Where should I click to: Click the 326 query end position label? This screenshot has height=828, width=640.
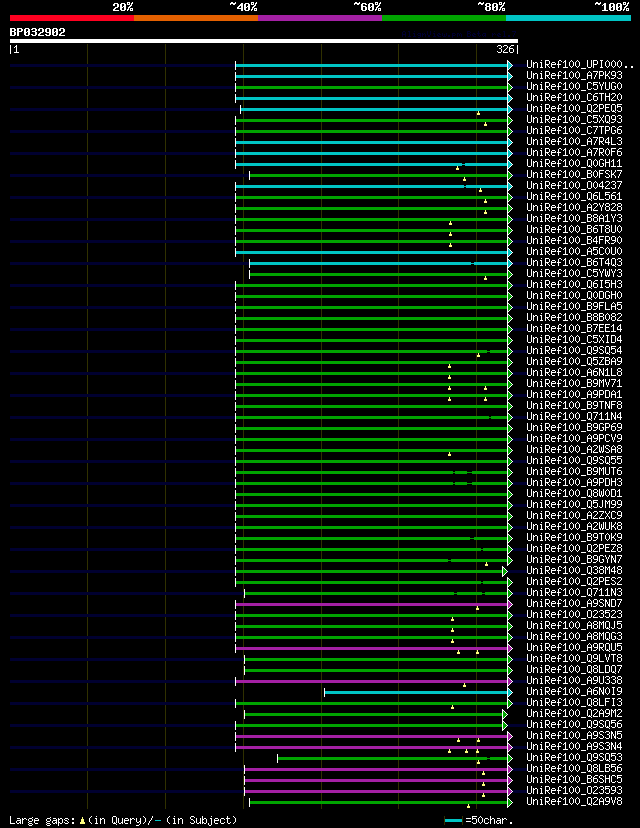pyautogui.click(x=505, y=50)
